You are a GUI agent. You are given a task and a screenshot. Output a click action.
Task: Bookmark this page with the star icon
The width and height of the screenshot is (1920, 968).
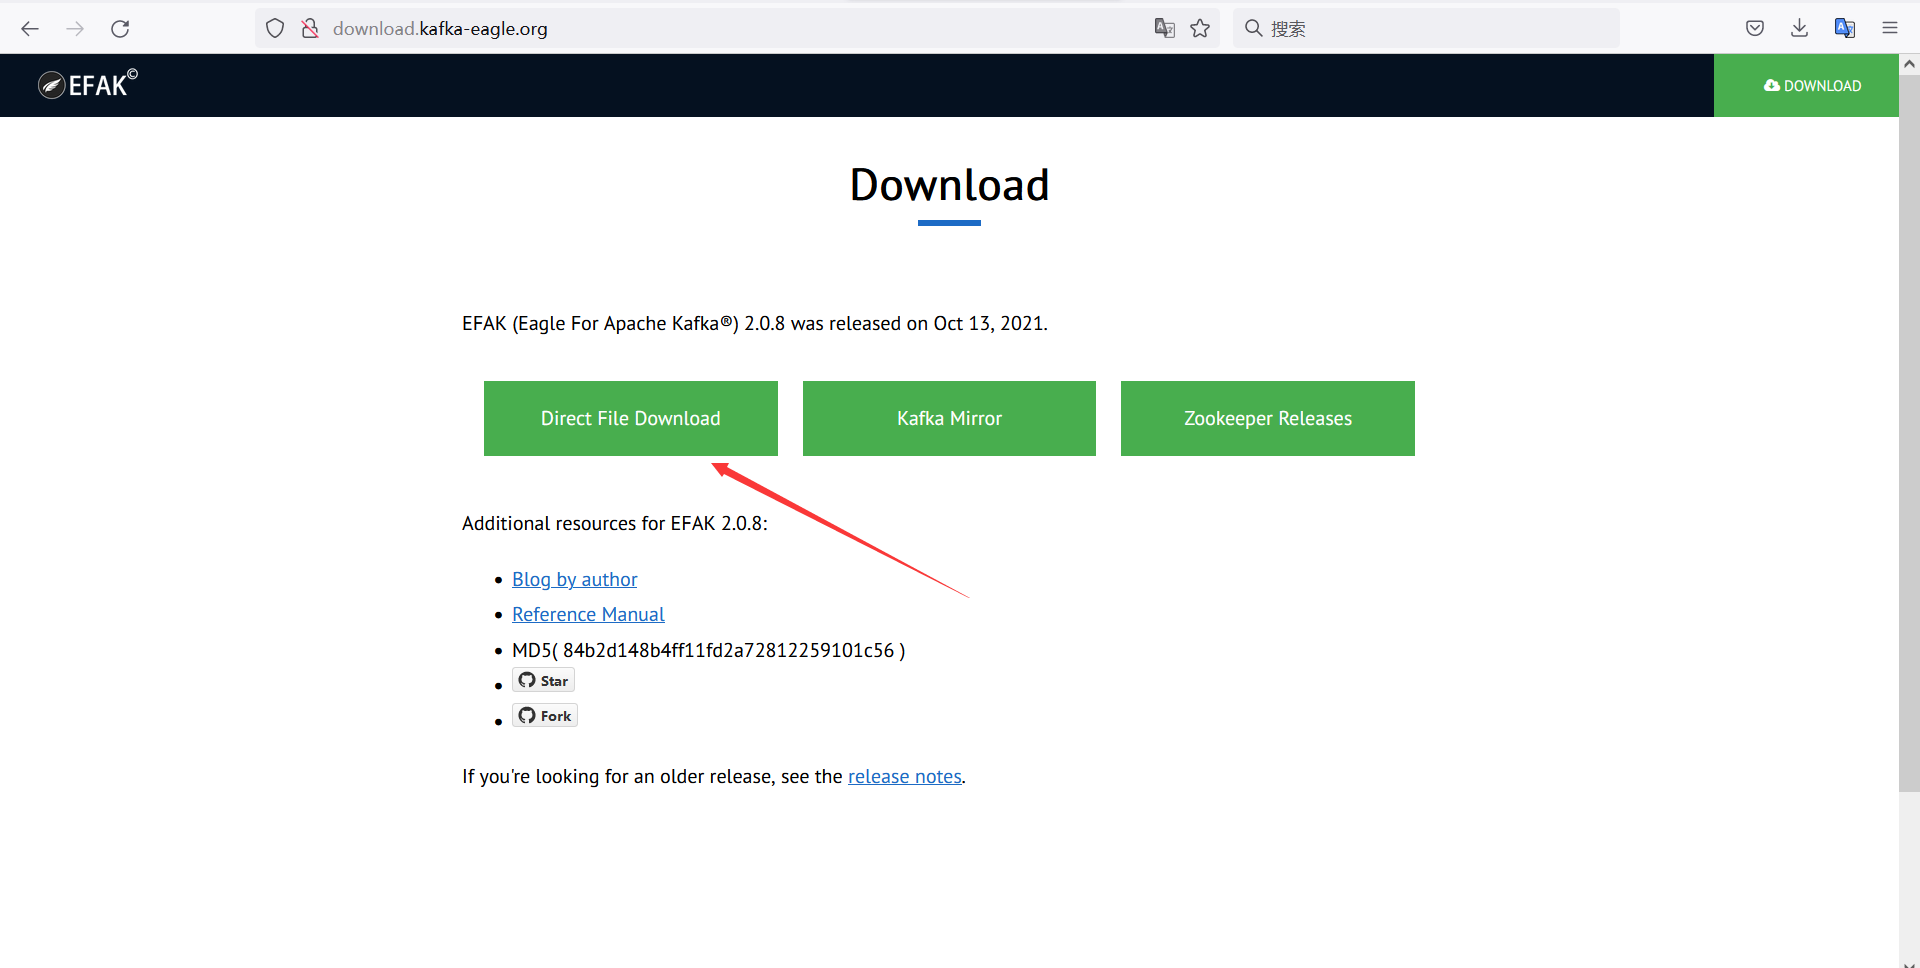(1200, 28)
